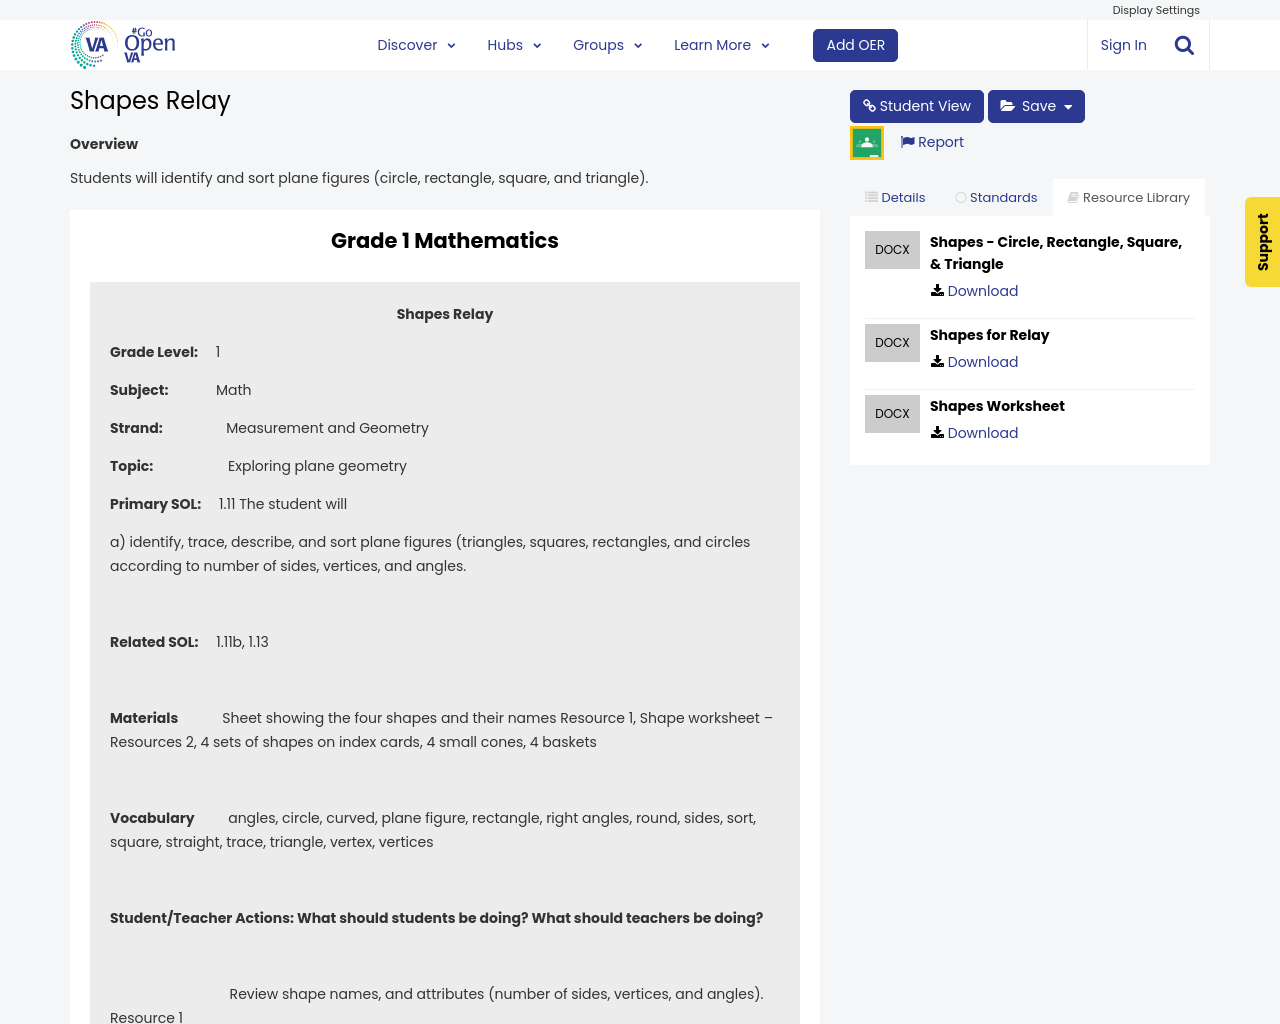Open the Save dropdown button
This screenshot has width=1280, height=1024.
click(1036, 106)
